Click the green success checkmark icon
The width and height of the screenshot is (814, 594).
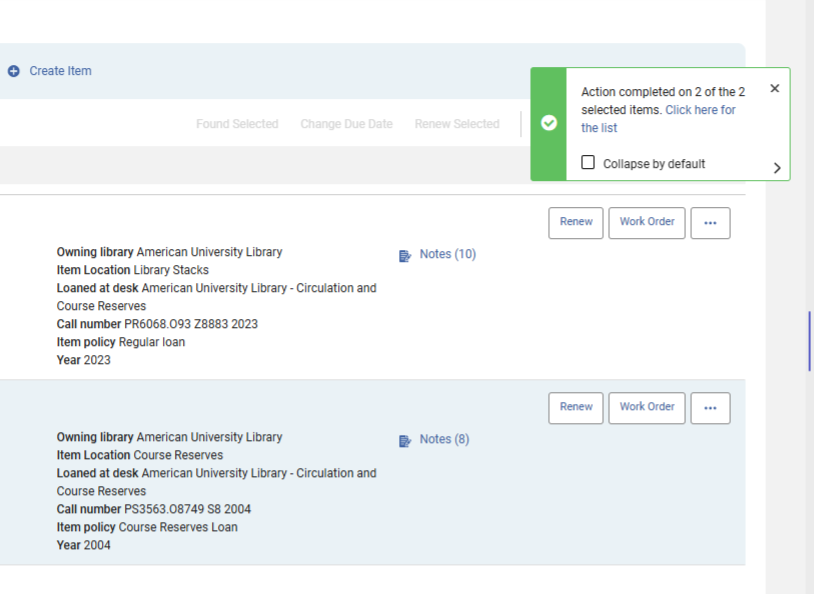click(x=549, y=124)
